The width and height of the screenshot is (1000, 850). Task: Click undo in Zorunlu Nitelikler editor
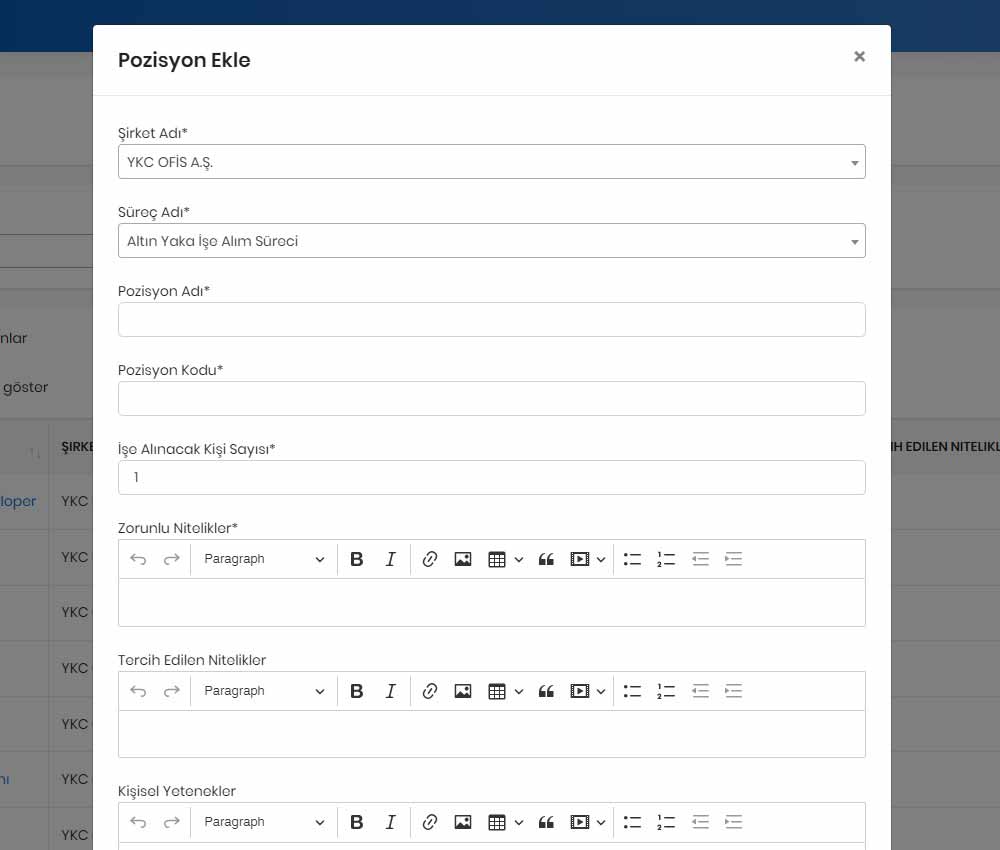(x=138, y=559)
